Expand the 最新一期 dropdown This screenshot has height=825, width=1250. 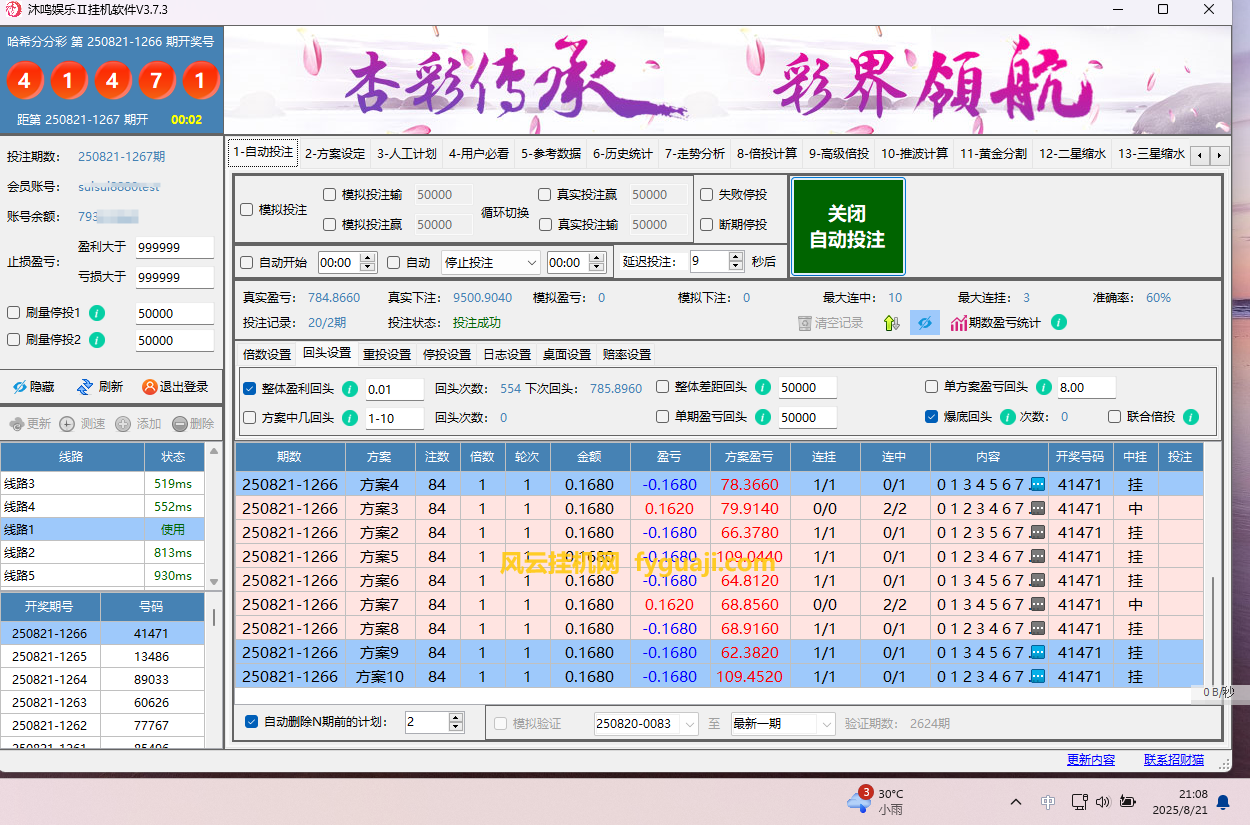pos(781,723)
